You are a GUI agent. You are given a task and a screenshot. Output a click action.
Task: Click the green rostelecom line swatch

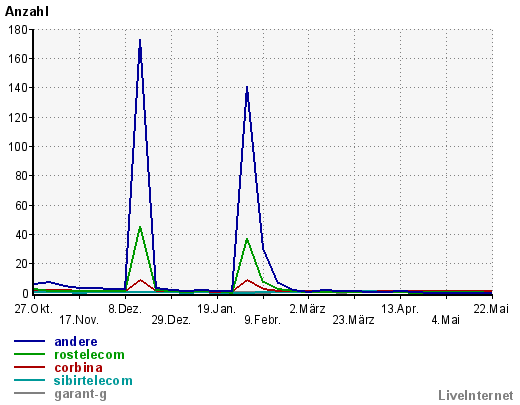(x=29, y=354)
